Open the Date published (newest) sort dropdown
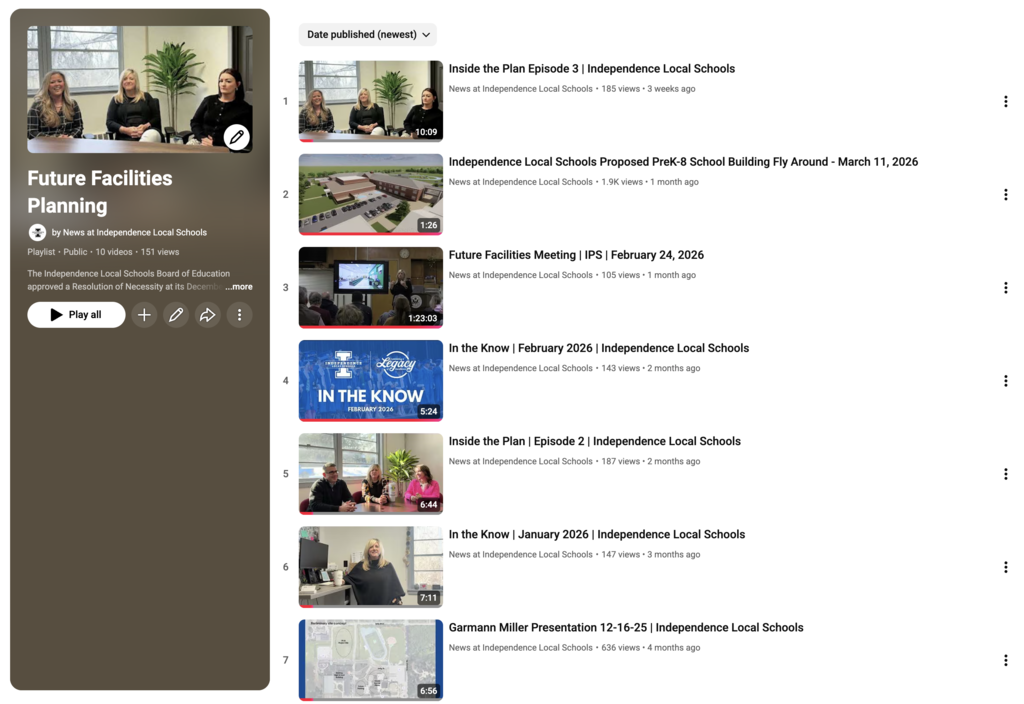The image size is (1024, 704). click(x=367, y=34)
